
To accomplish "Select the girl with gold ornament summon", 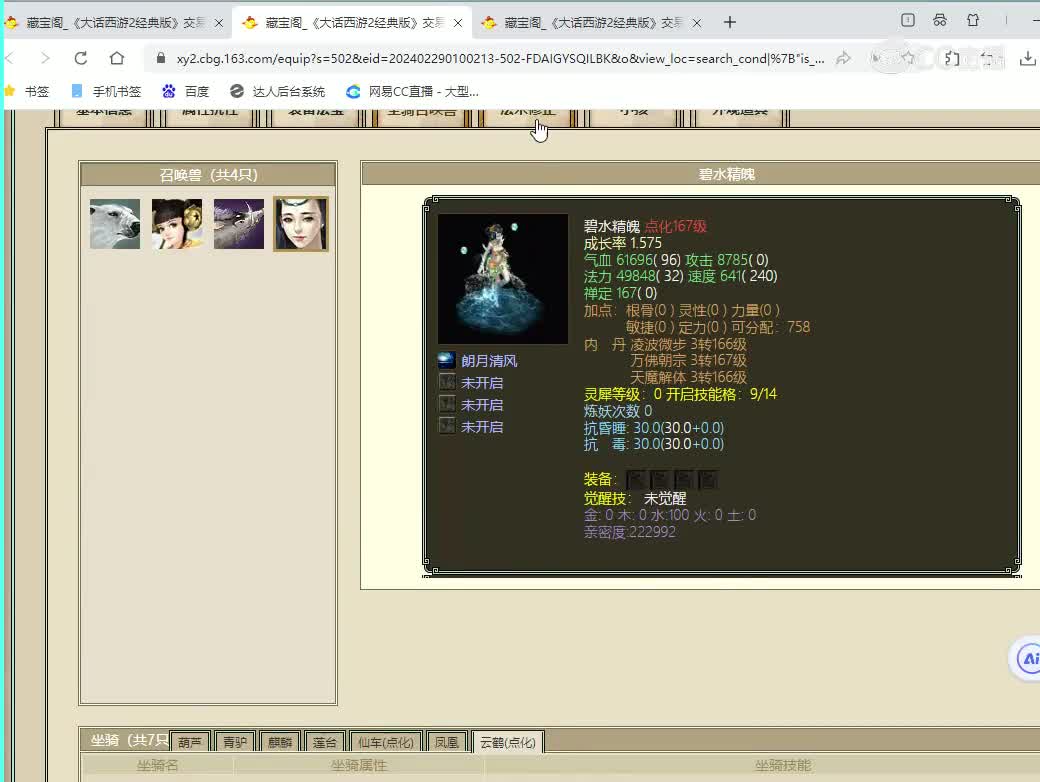I will (x=177, y=224).
